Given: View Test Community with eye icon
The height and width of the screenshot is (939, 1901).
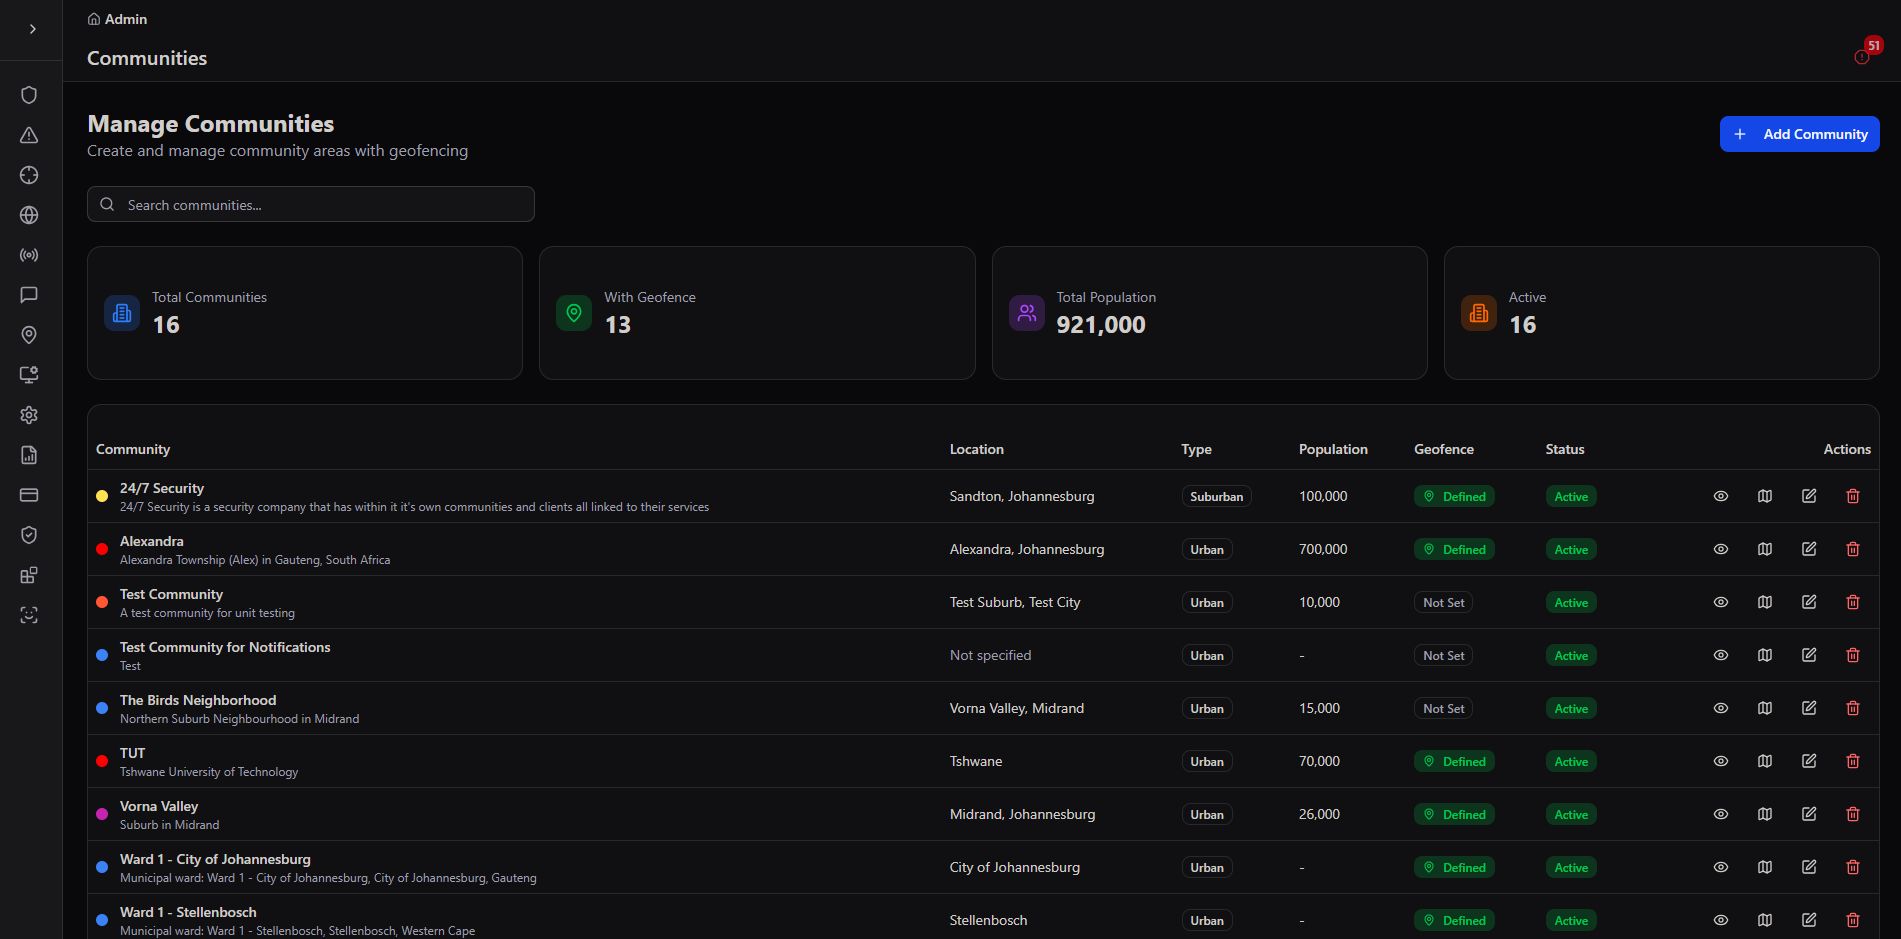Looking at the screenshot, I should (x=1721, y=602).
